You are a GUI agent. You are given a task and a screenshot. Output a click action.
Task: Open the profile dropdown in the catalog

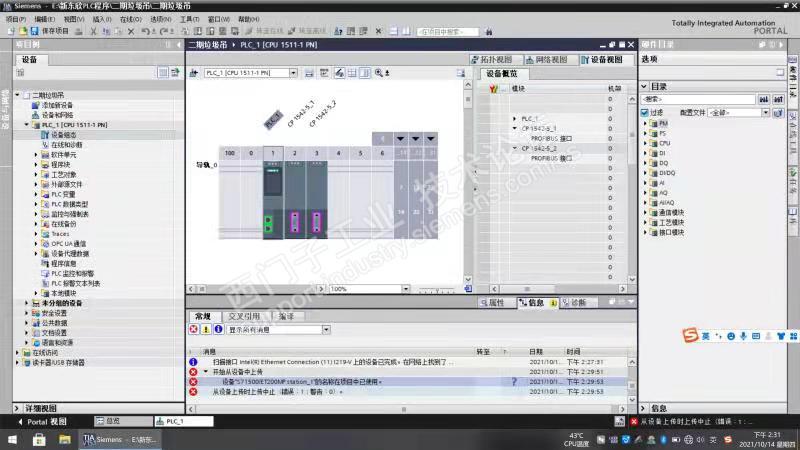pos(765,112)
